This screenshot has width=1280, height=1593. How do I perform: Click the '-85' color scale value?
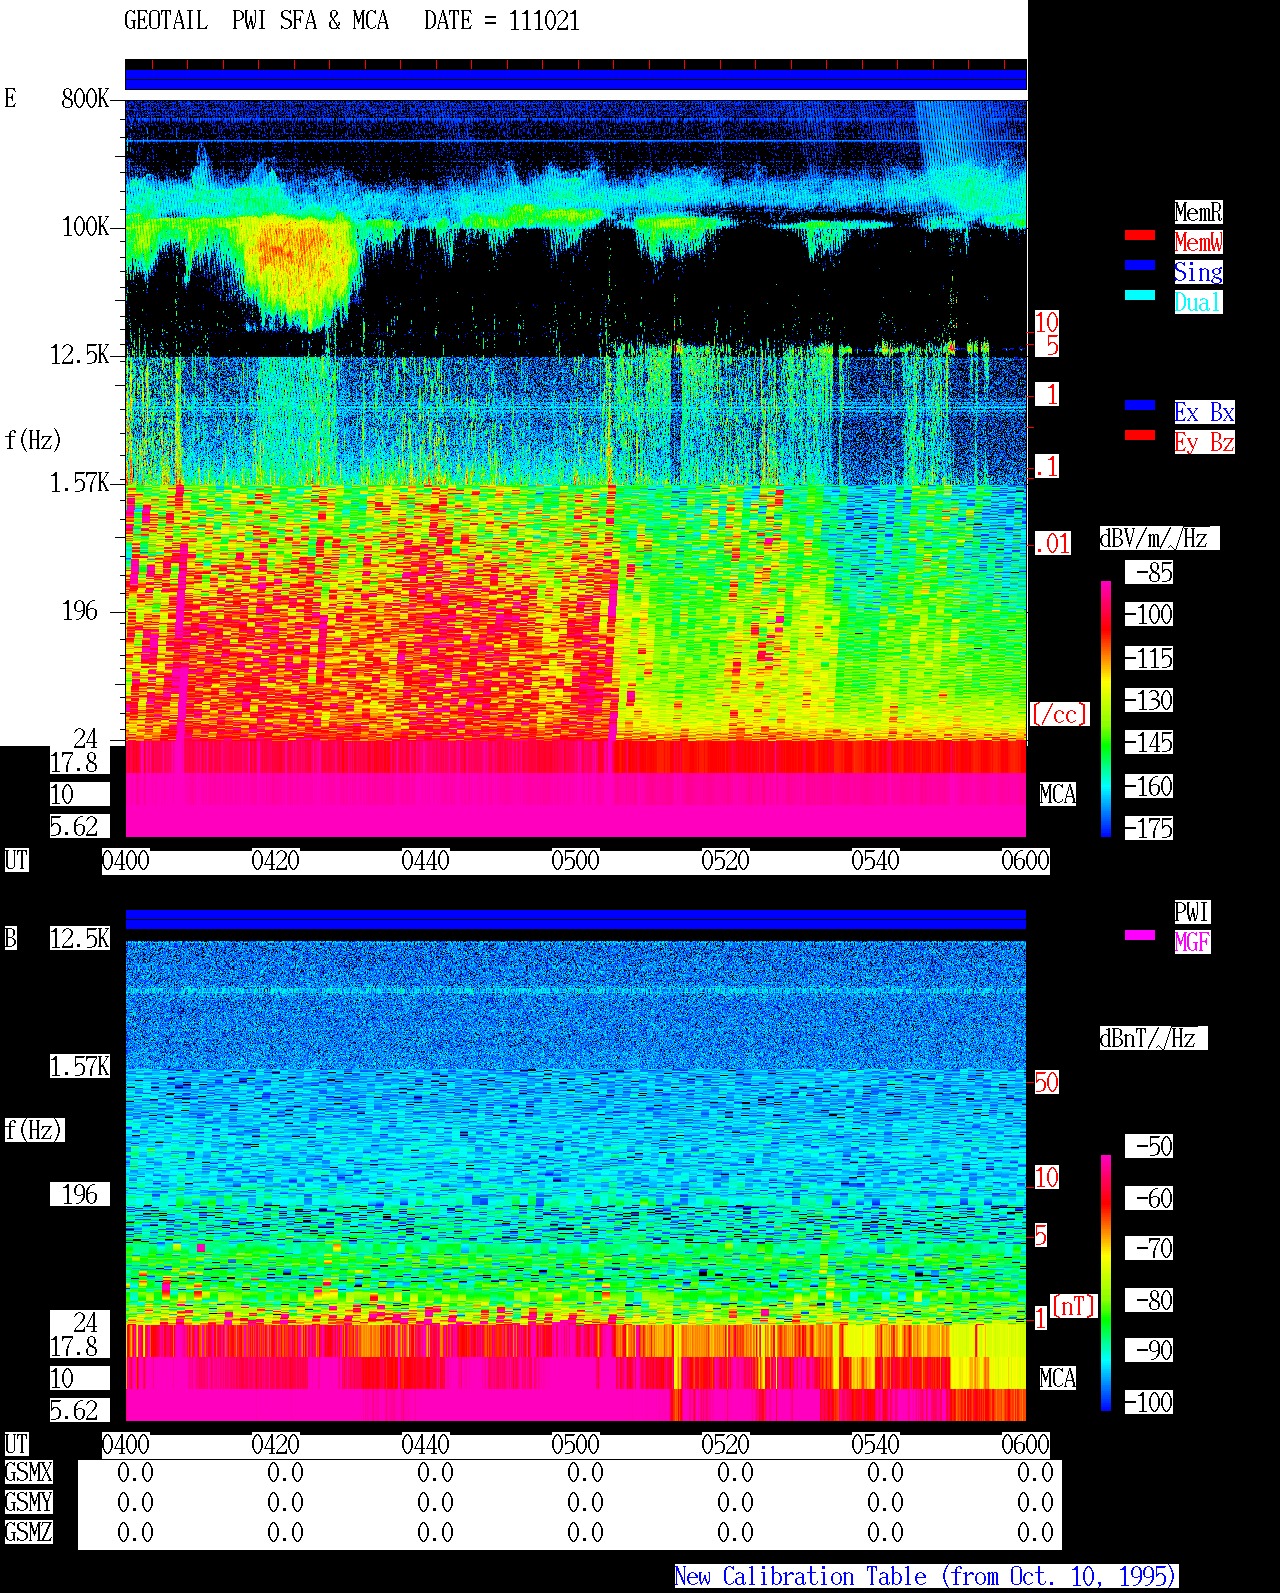click(x=1149, y=573)
